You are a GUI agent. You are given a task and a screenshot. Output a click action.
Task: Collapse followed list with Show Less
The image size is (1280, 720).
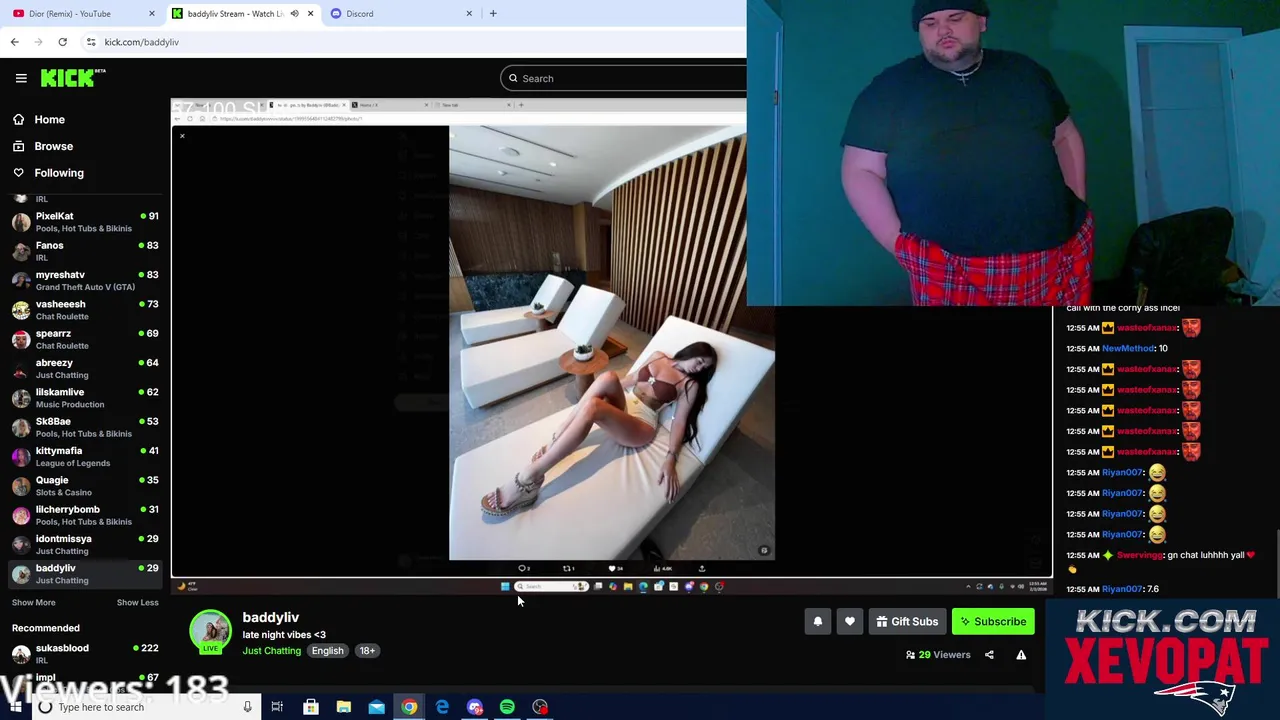click(x=137, y=602)
